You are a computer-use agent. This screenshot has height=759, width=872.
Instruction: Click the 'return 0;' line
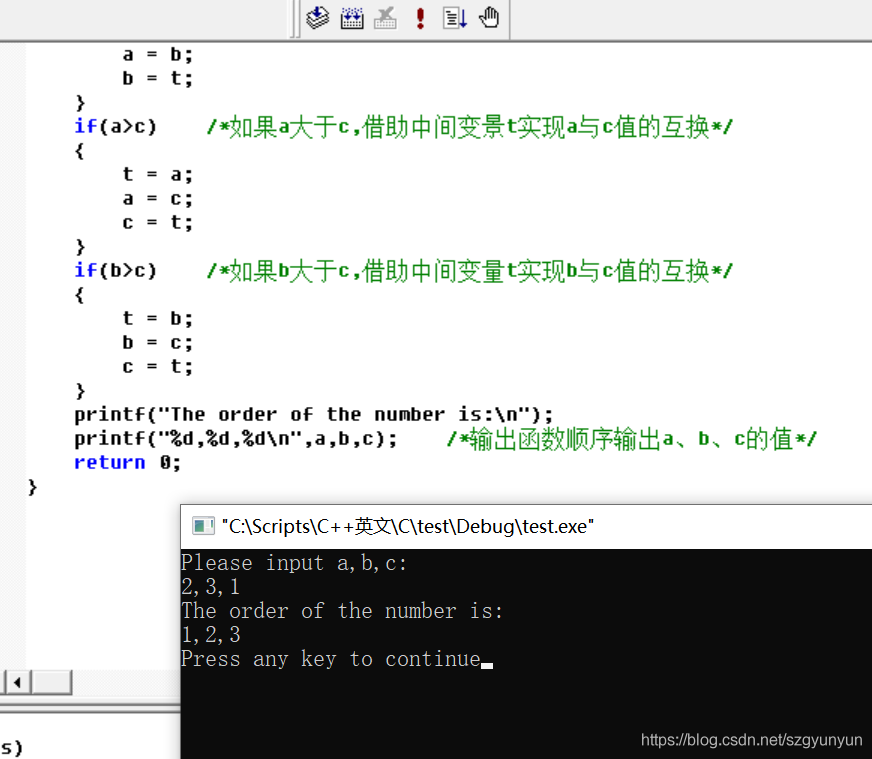pos(127,462)
